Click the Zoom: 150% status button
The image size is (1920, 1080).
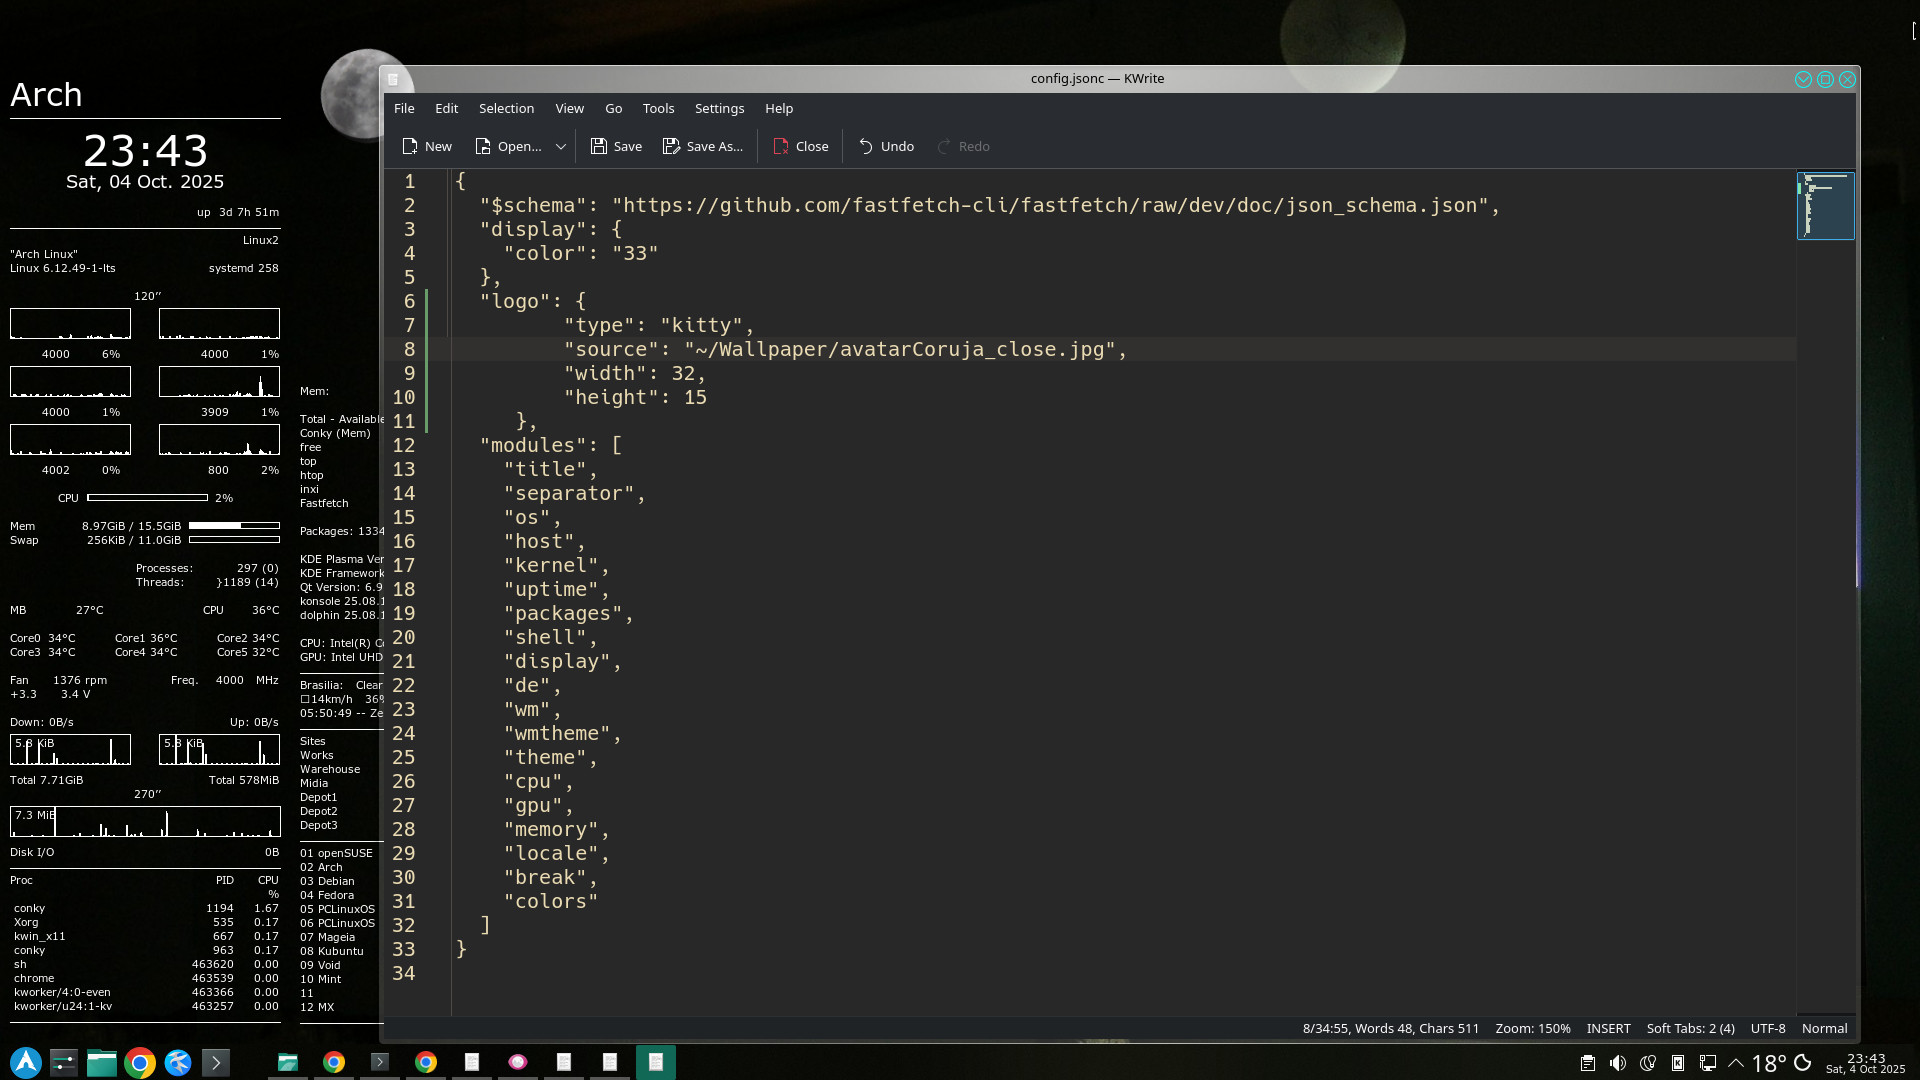pyautogui.click(x=1532, y=1028)
